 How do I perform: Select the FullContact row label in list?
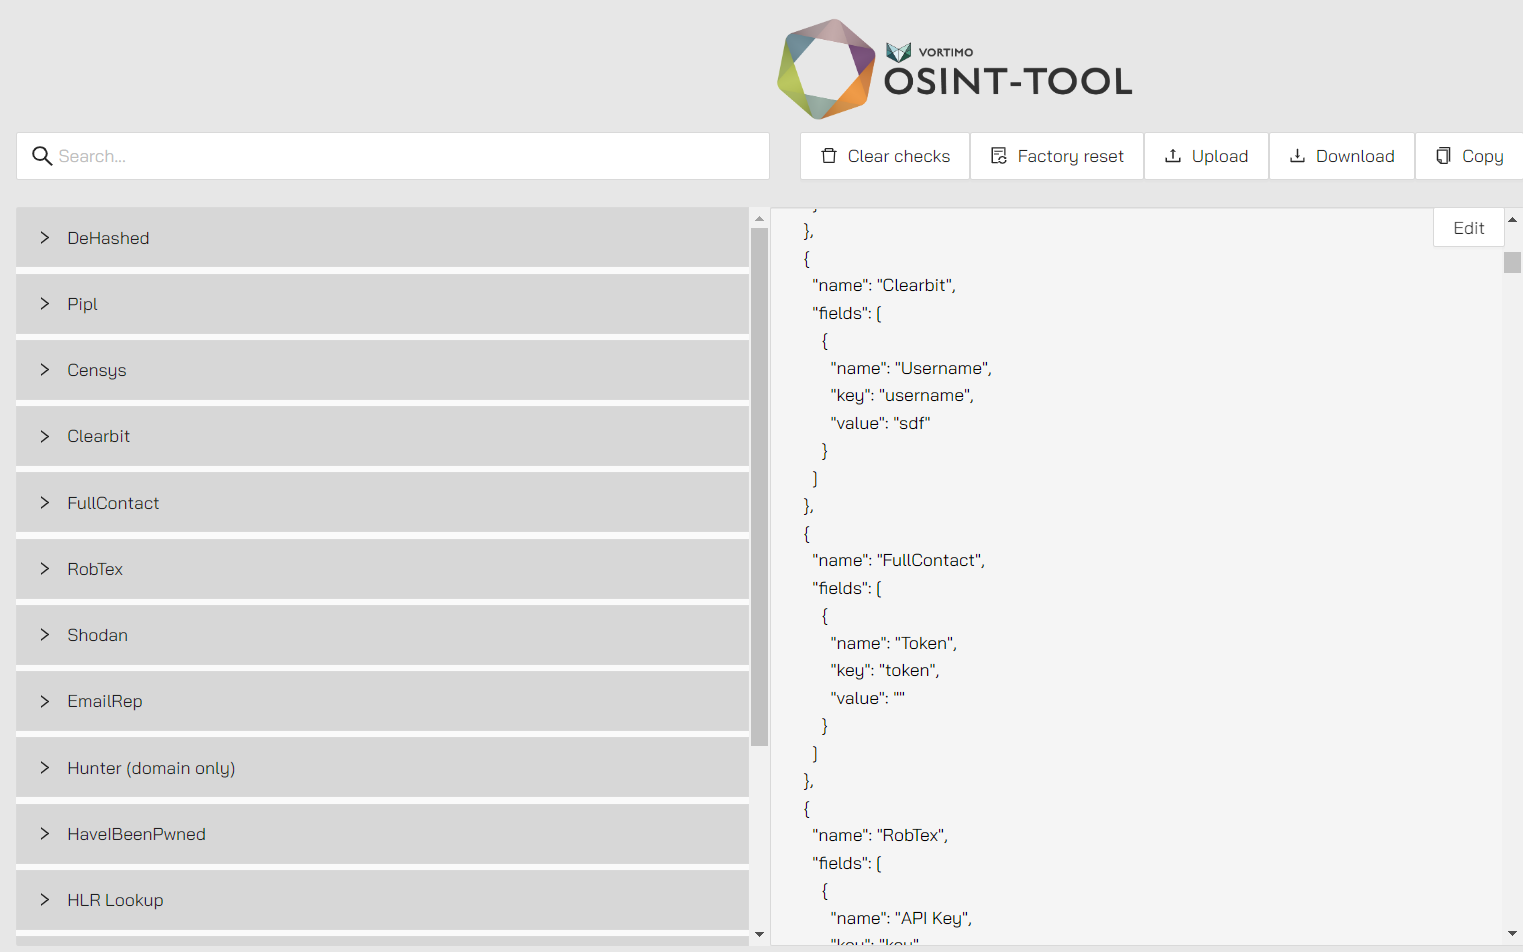pos(113,503)
